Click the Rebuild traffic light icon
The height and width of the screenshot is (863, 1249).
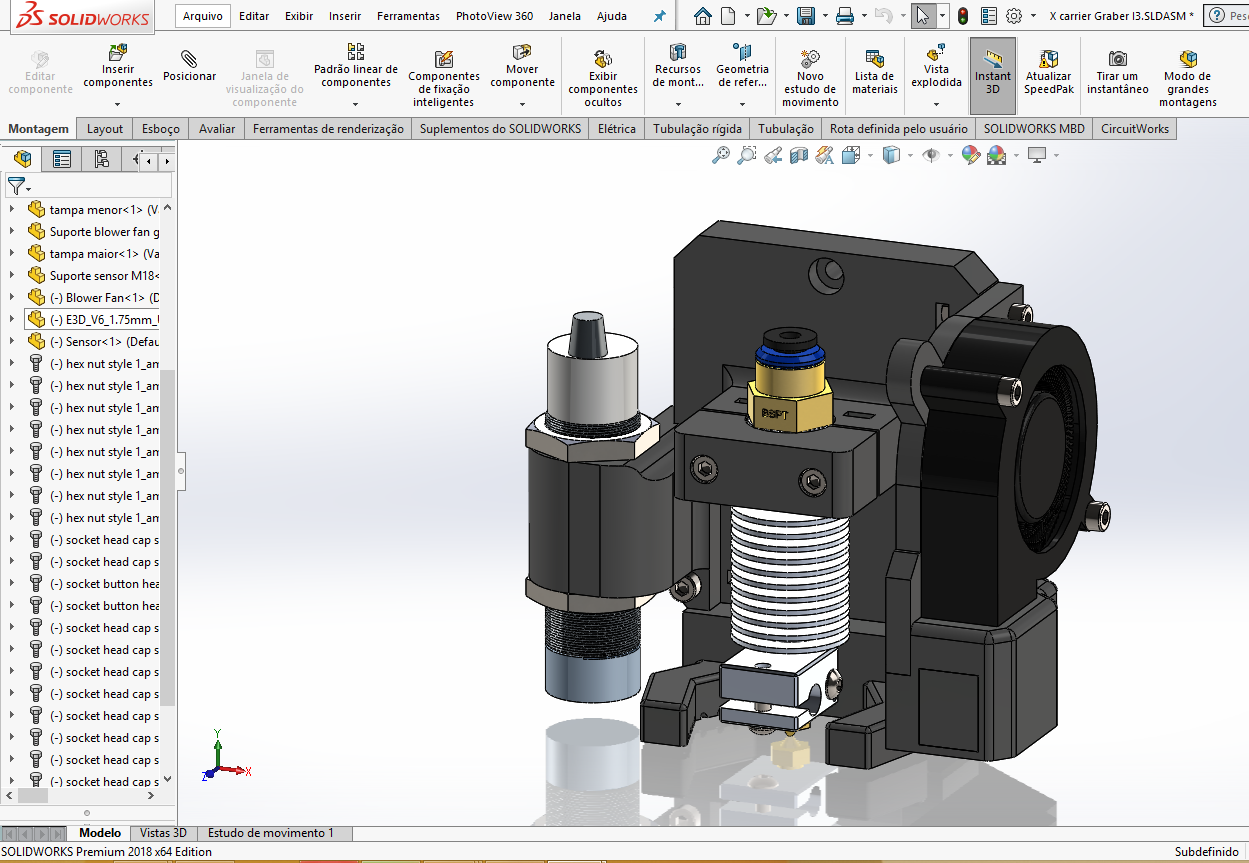(963, 16)
